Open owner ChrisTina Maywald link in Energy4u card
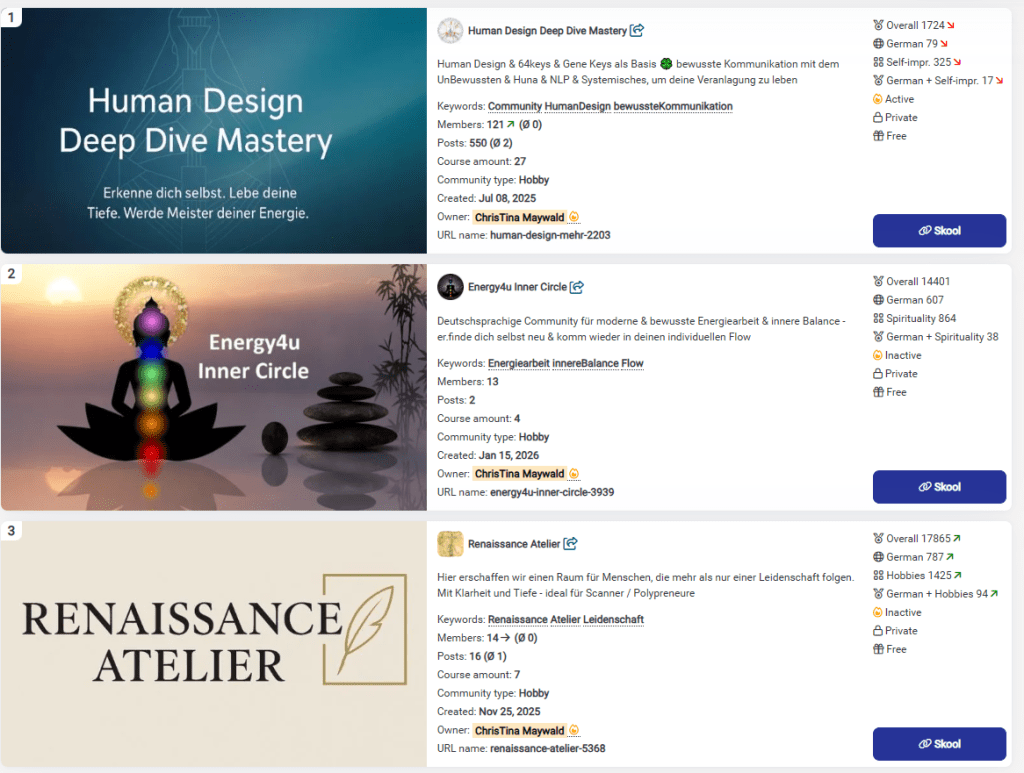The image size is (1024, 773). tap(519, 473)
